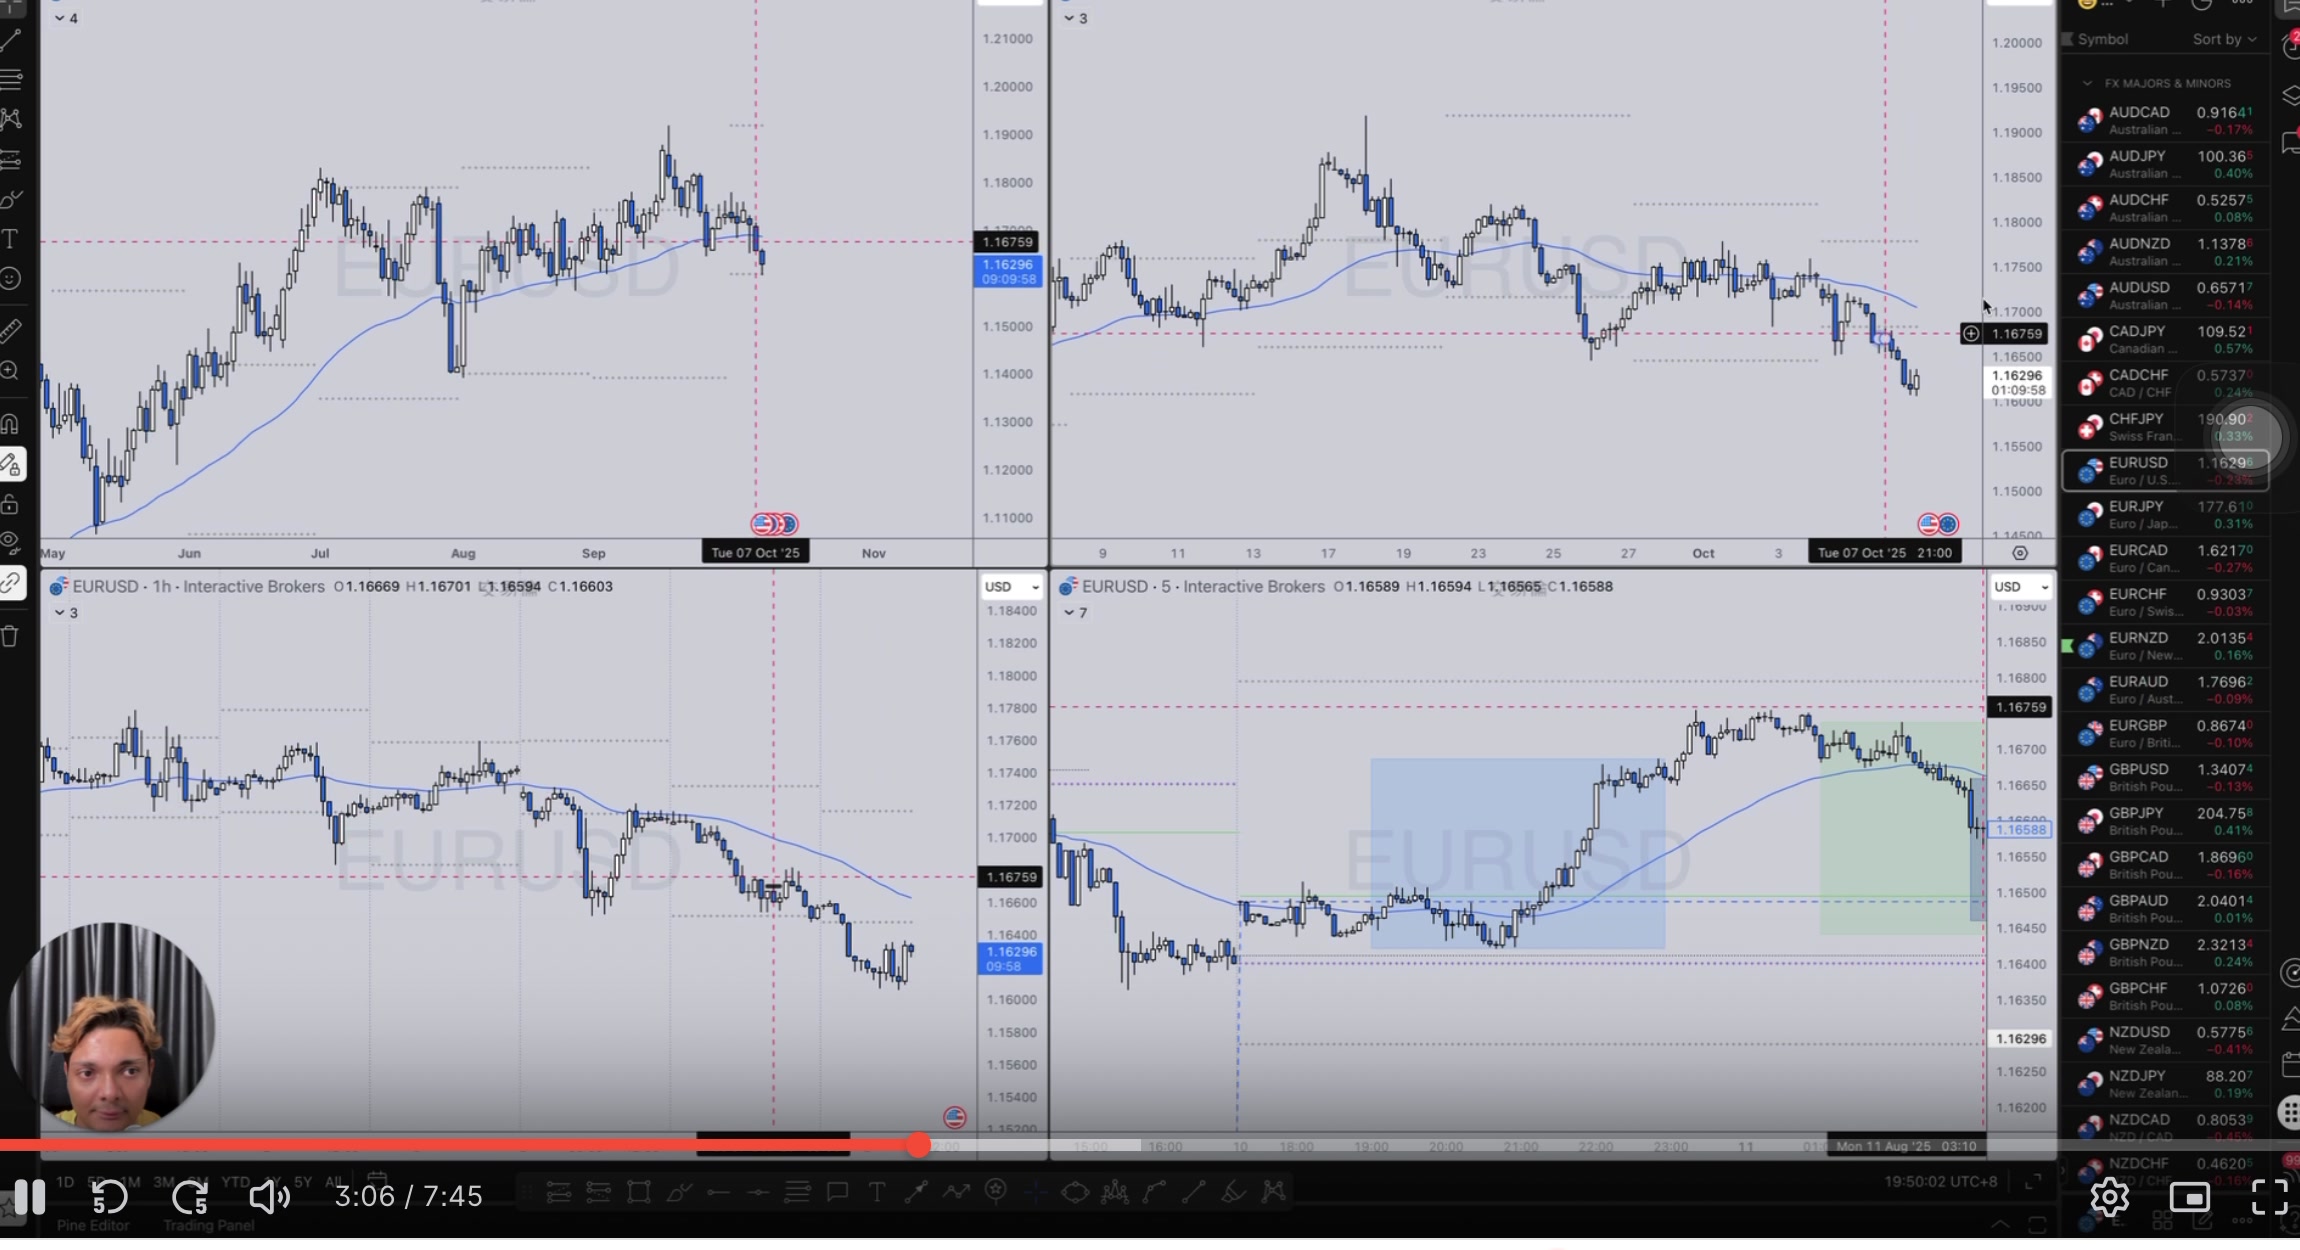The height and width of the screenshot is (1250, 2300).
Task: Open the Sort by dropdown in watchlist
Action: coord(2224,40)
